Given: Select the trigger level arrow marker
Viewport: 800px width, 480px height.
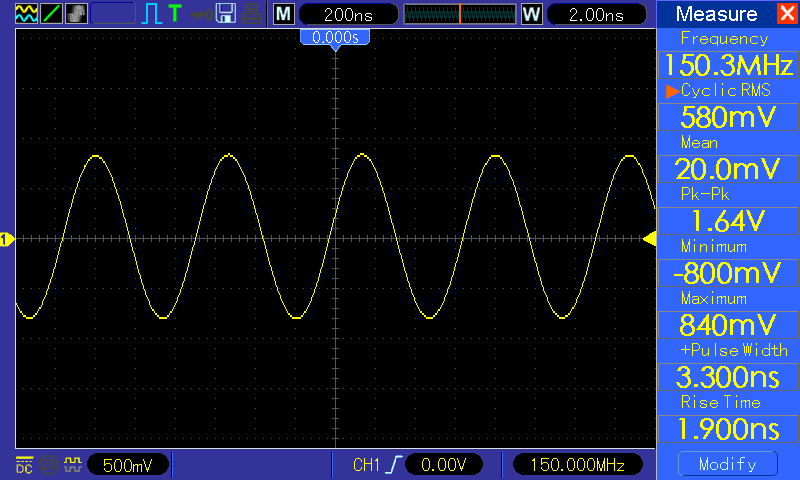Looking at the screenshot, I should (x=649, y=239).
